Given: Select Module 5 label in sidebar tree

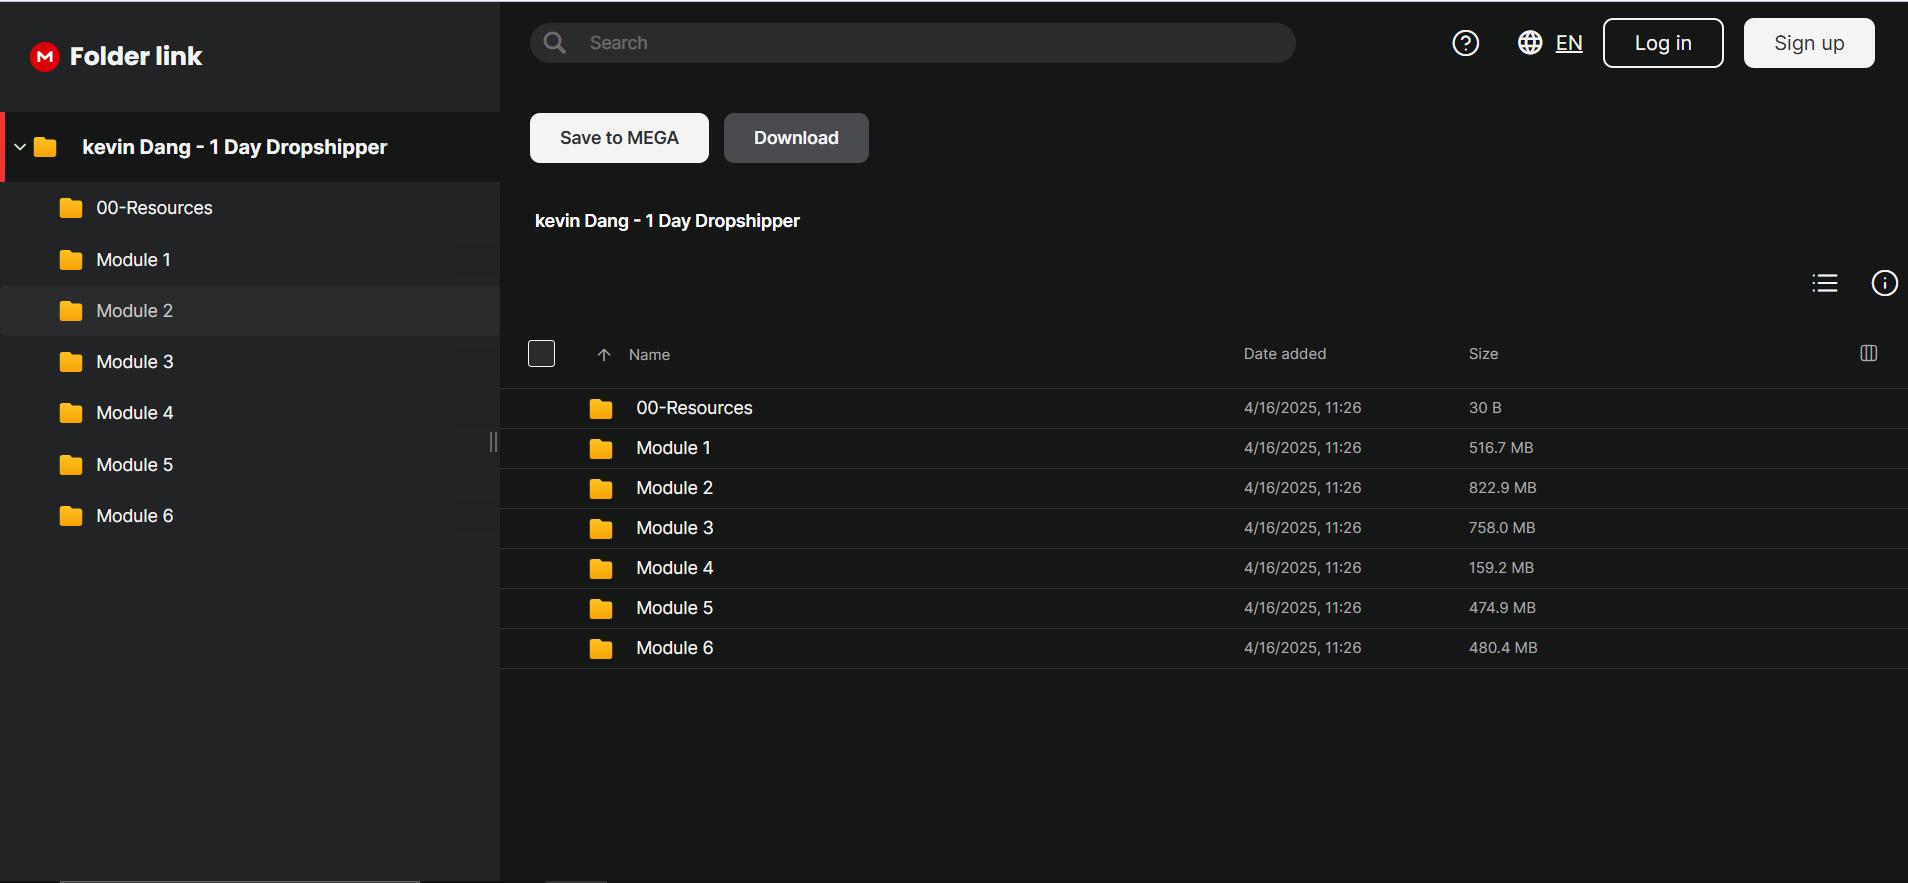Looking at the screenshot, I should tap(135, 465).
